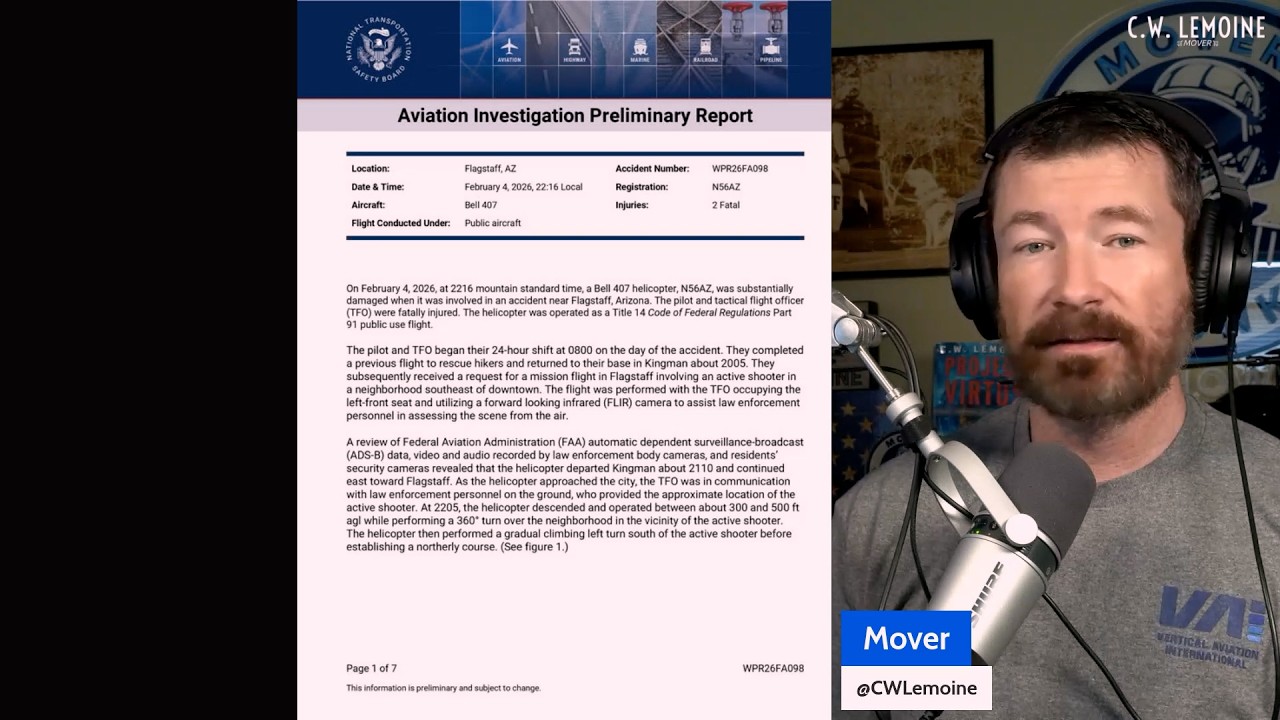Viewport: 1280px width, 720px height.
Task: Click the '2 Fatal' injuries value
Action: 726,205
